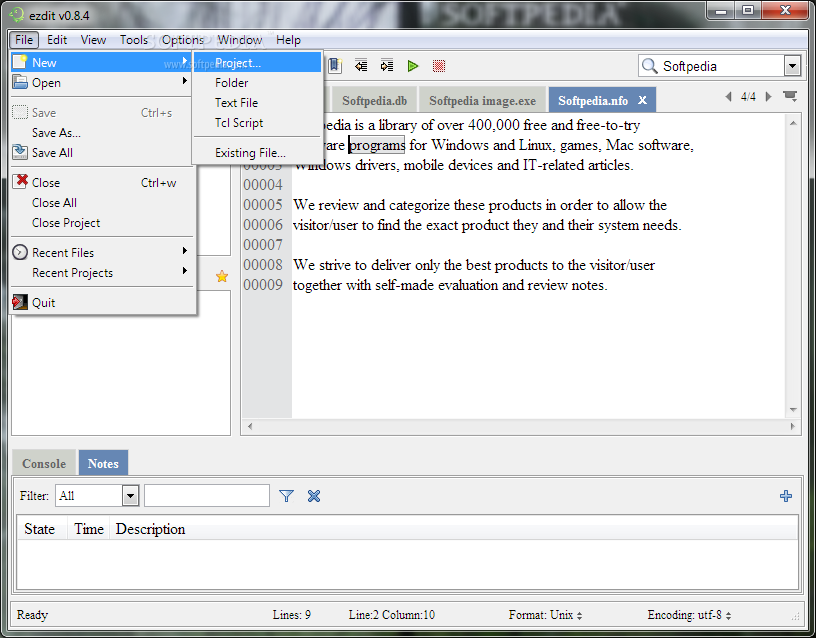The image size is (816, 638).
Task: Click "Line:2 Column:10" in the status bar
Action: point(391,615)
